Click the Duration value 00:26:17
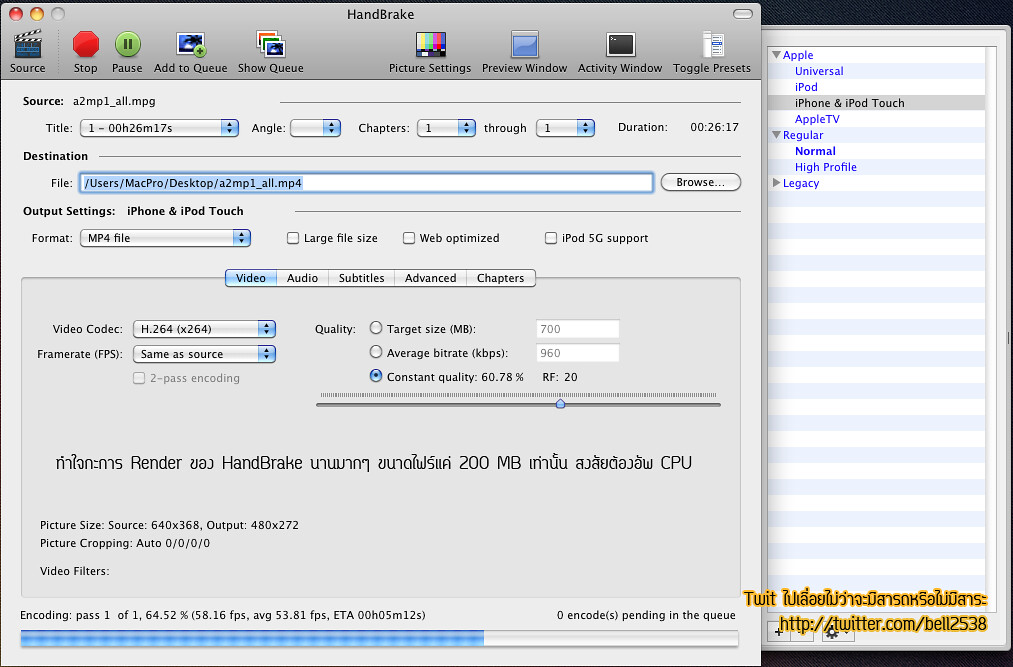Viewport: 1013px width, 667px height. (x=714, y=127)
